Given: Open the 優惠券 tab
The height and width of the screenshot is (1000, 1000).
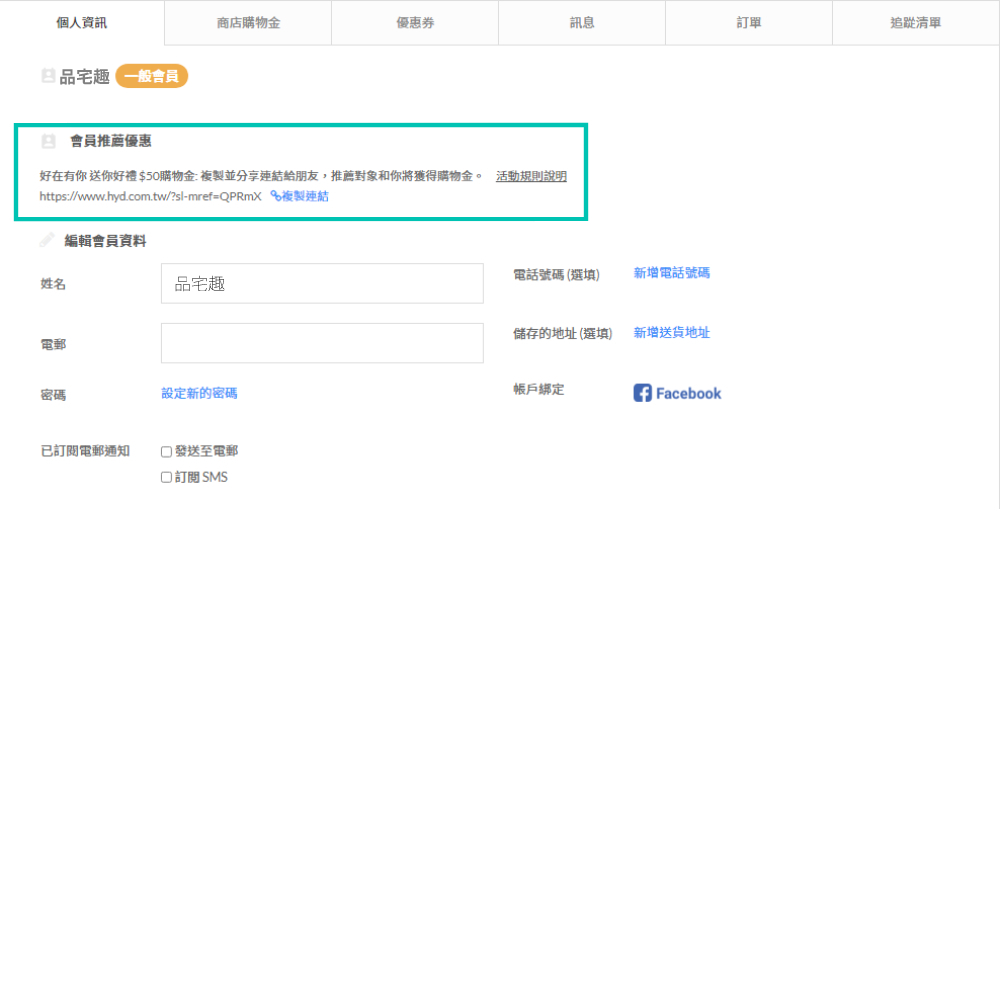Looking at the screenshot, I should tap(415, 23).
